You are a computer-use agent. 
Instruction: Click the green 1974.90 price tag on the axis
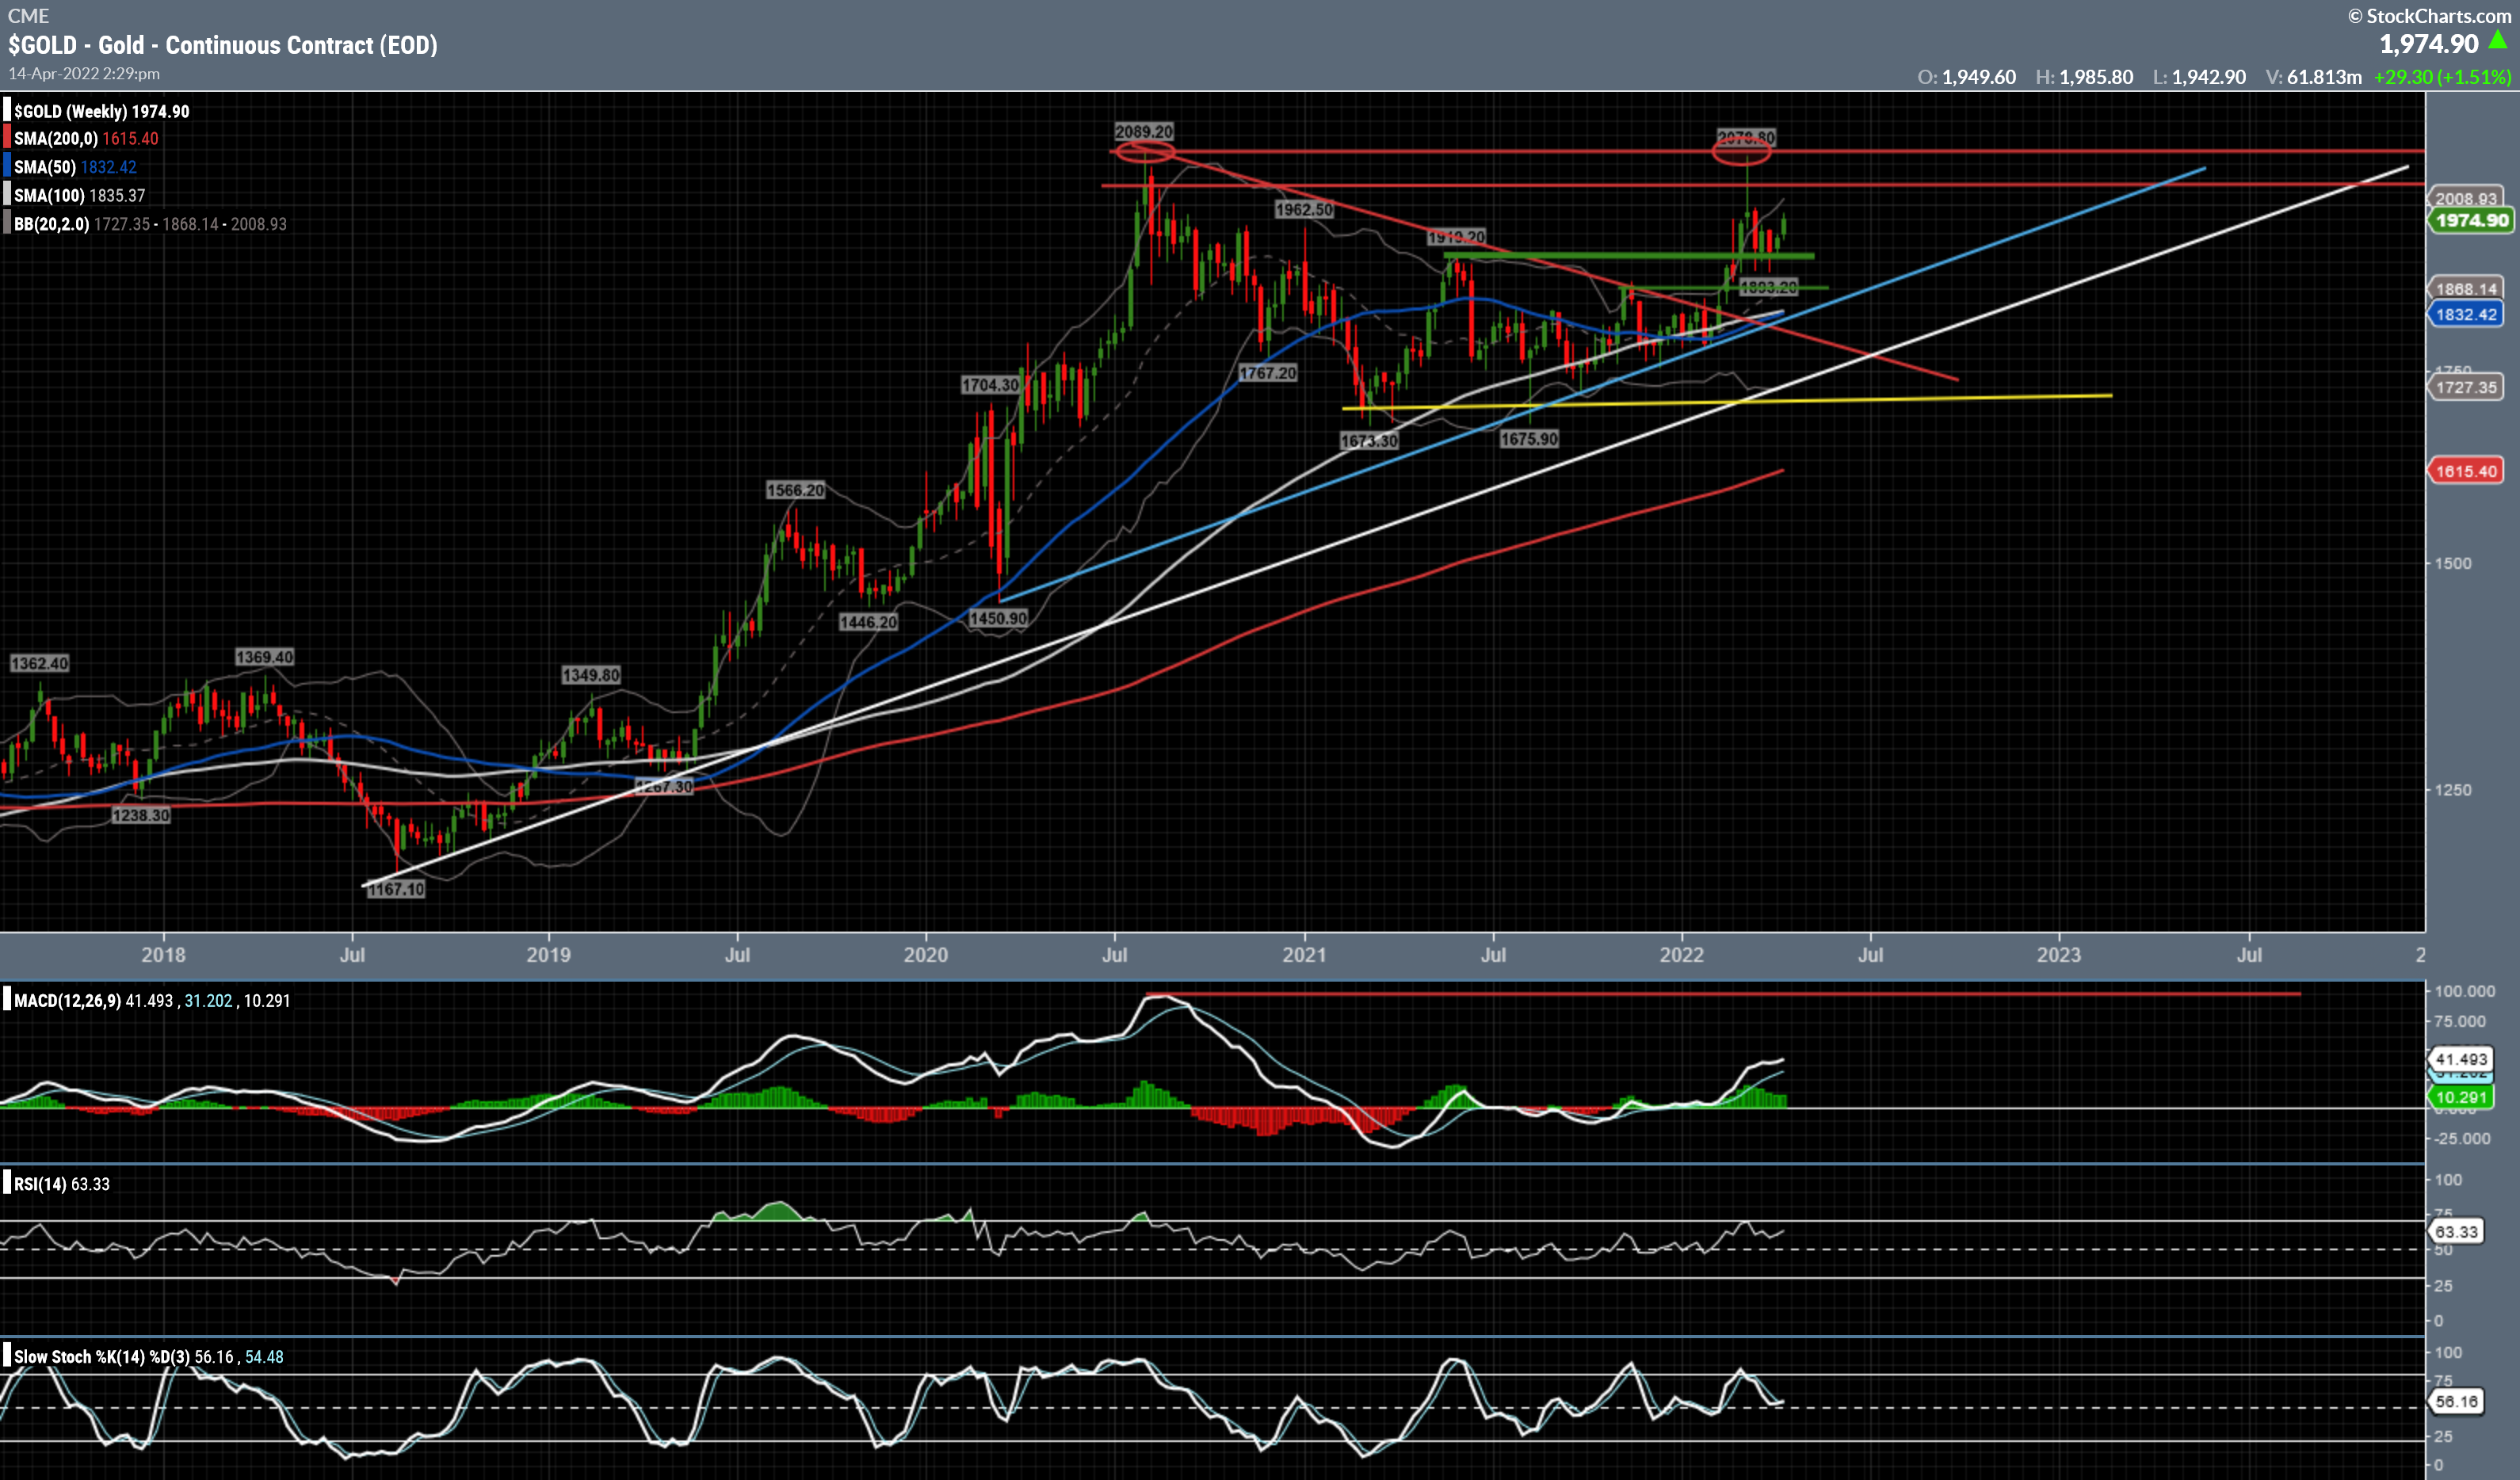point(2470,220)
